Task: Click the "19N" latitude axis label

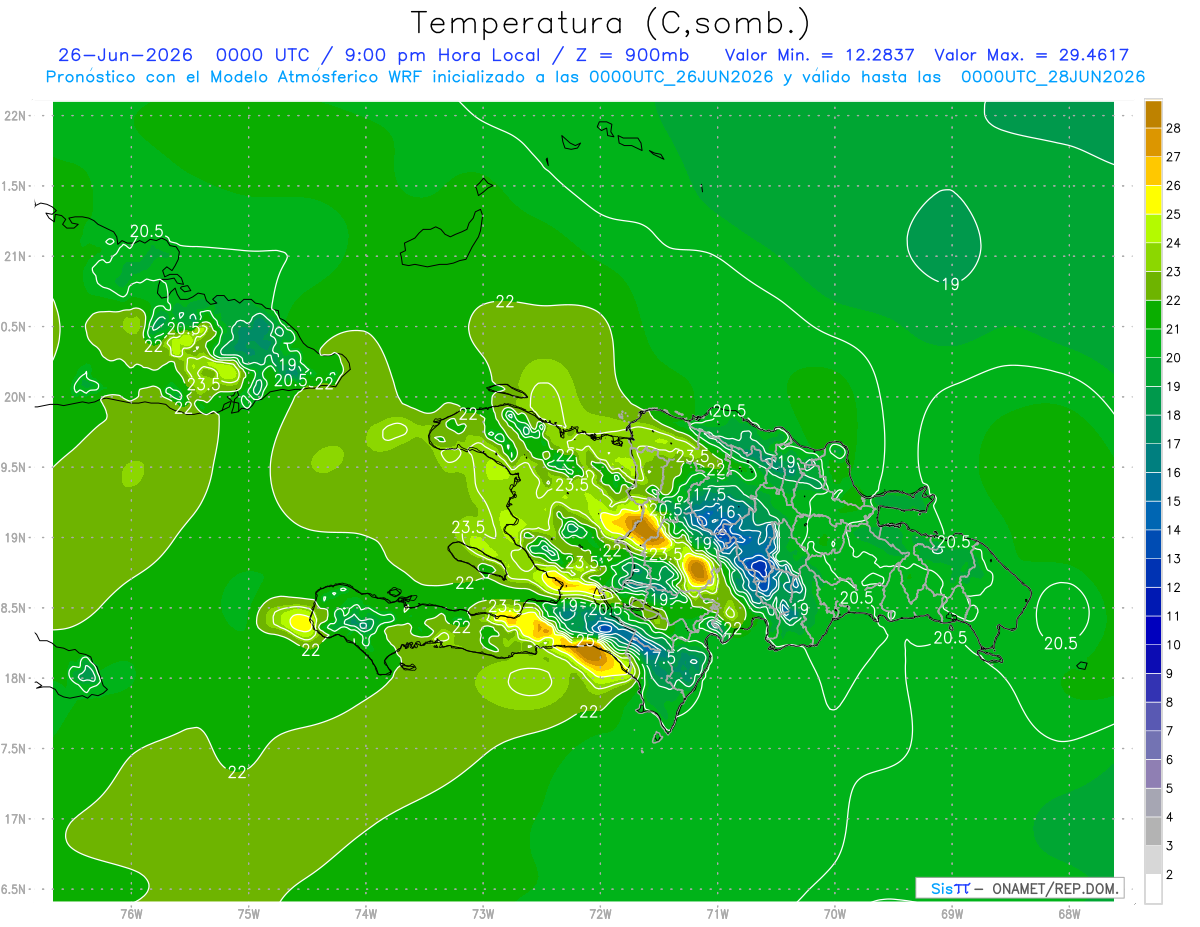Action: [15, 538]
